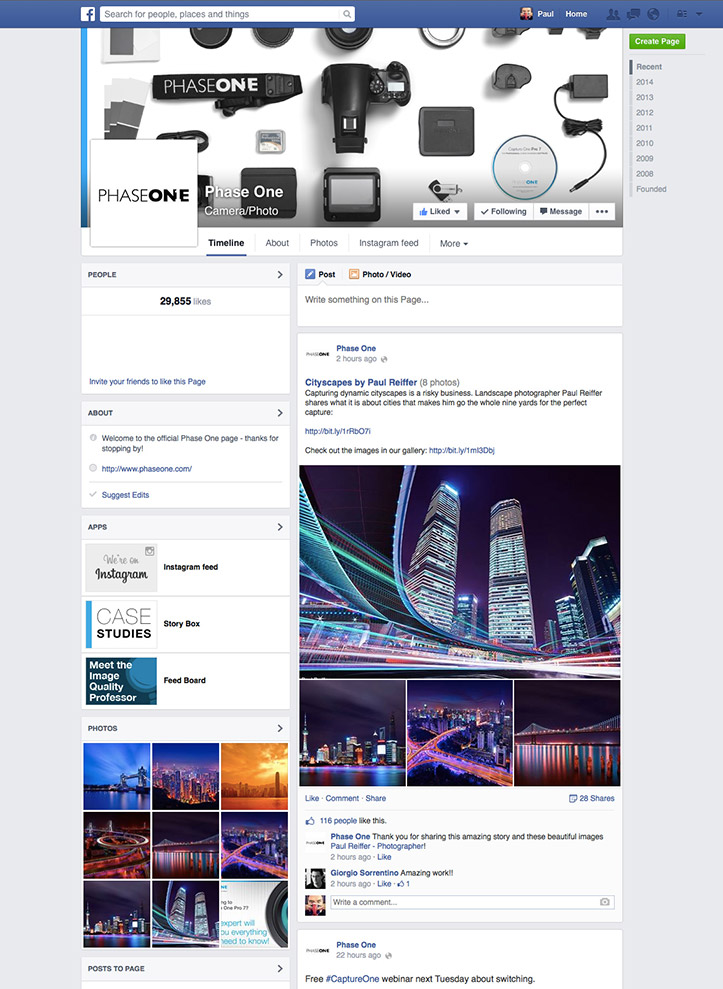Jump to Recent in the timeline navigator
Viewport: 723px width, 989px height.
pyautogui.click(x=649, y=67)
